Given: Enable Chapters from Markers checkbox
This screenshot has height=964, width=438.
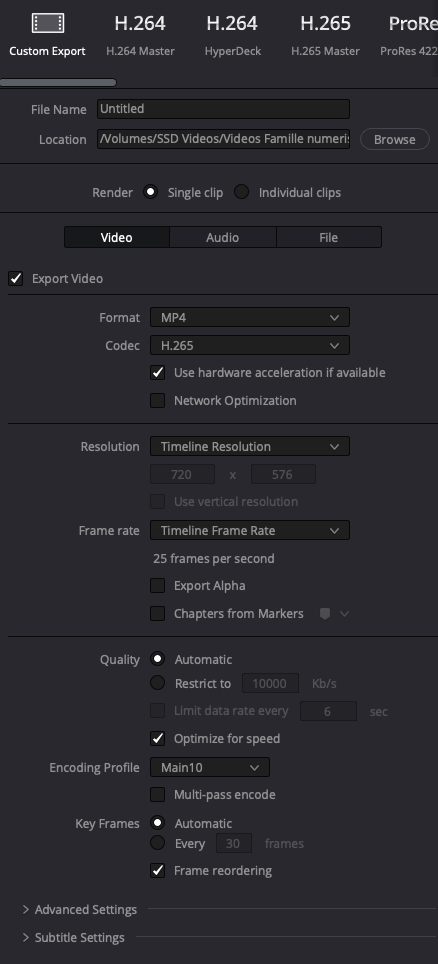Looking at the screenshot, I should [158, 614].
